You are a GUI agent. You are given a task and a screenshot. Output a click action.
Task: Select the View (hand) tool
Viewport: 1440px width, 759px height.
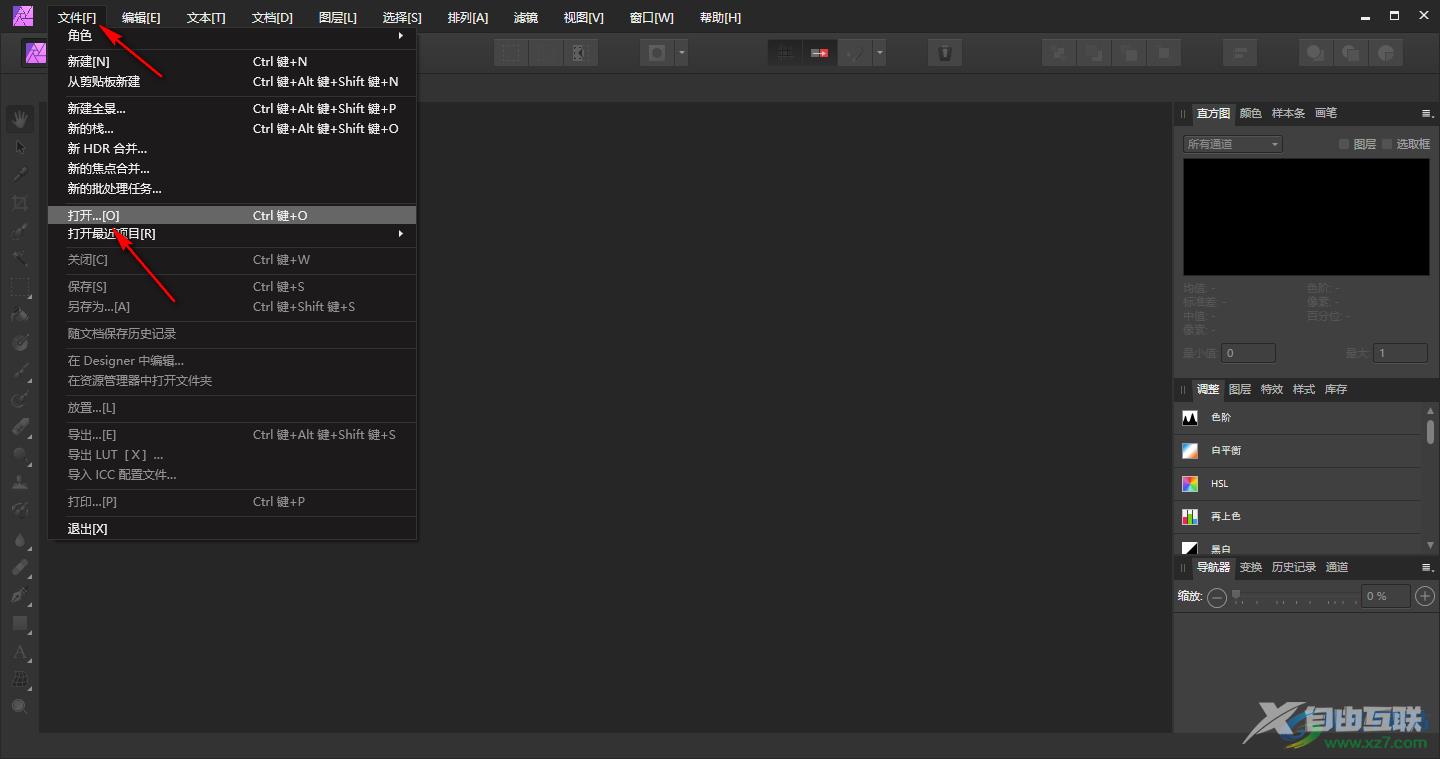(20, 119)
